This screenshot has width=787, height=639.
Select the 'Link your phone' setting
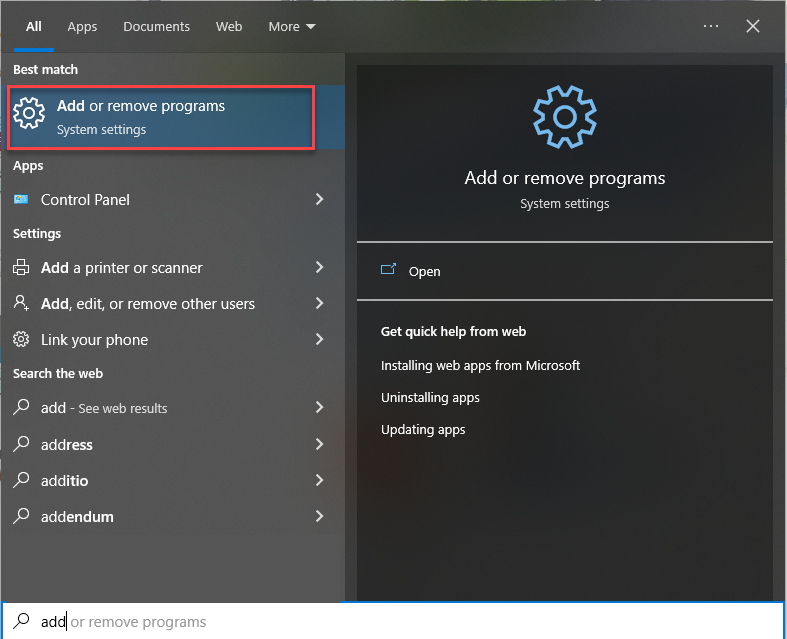(x=173, y=340)
